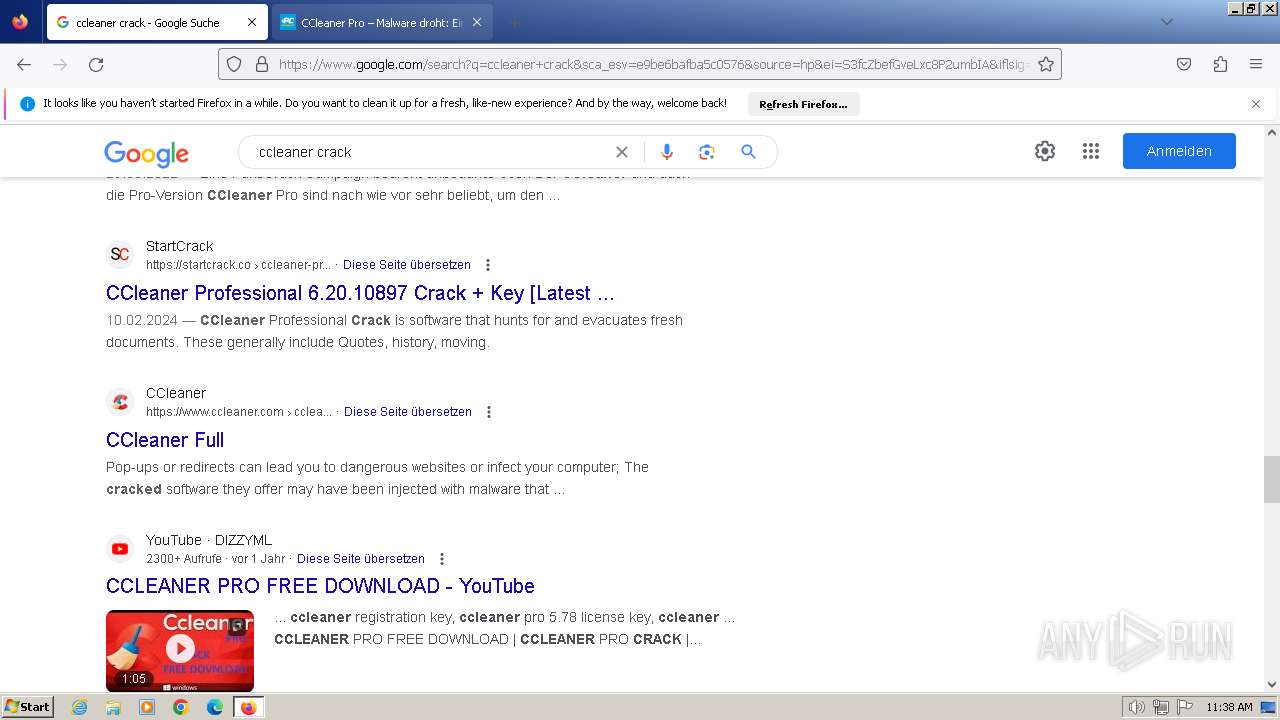Start voice search with the microphone icon

point(667,152)
